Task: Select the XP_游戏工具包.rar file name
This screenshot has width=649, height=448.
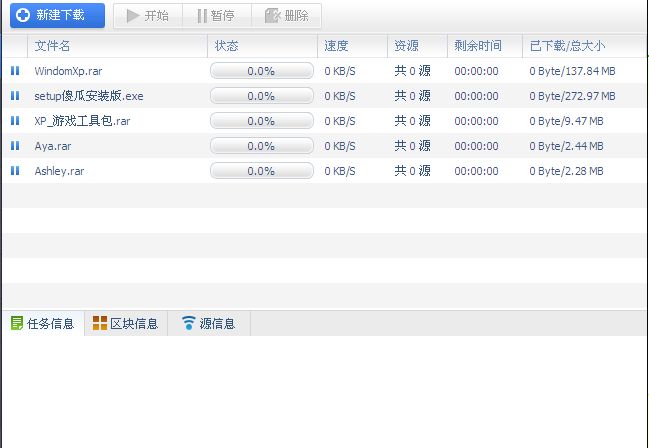Action: [x=82, y=121]
